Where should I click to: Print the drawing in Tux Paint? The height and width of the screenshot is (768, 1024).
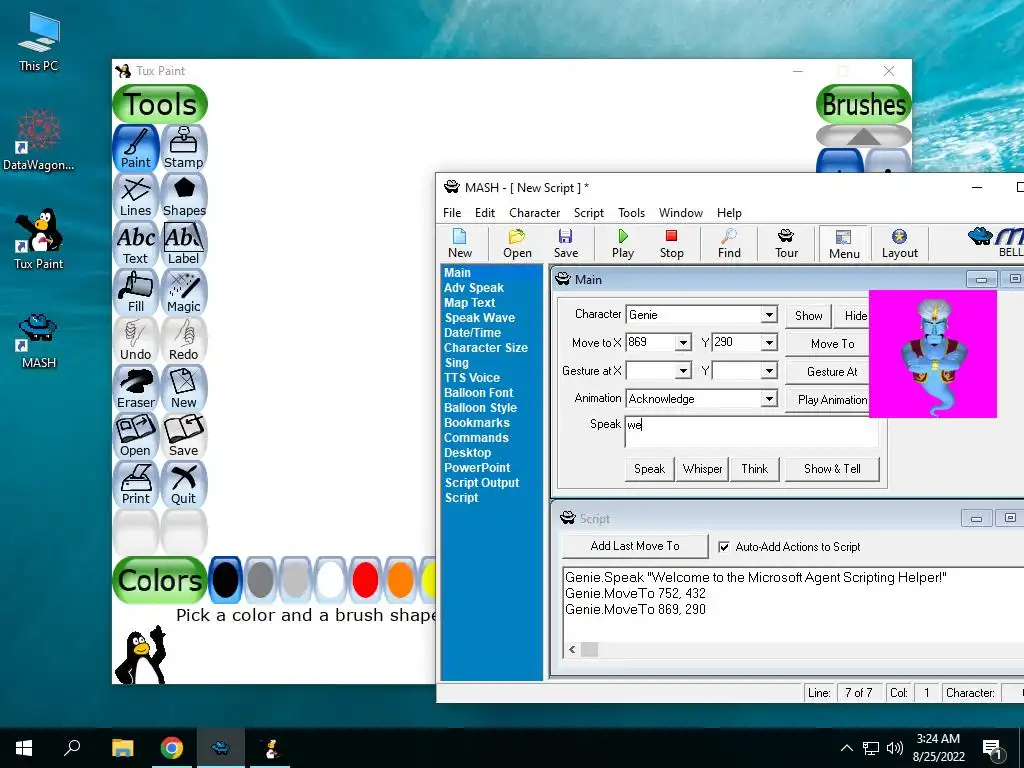[136, 485]
